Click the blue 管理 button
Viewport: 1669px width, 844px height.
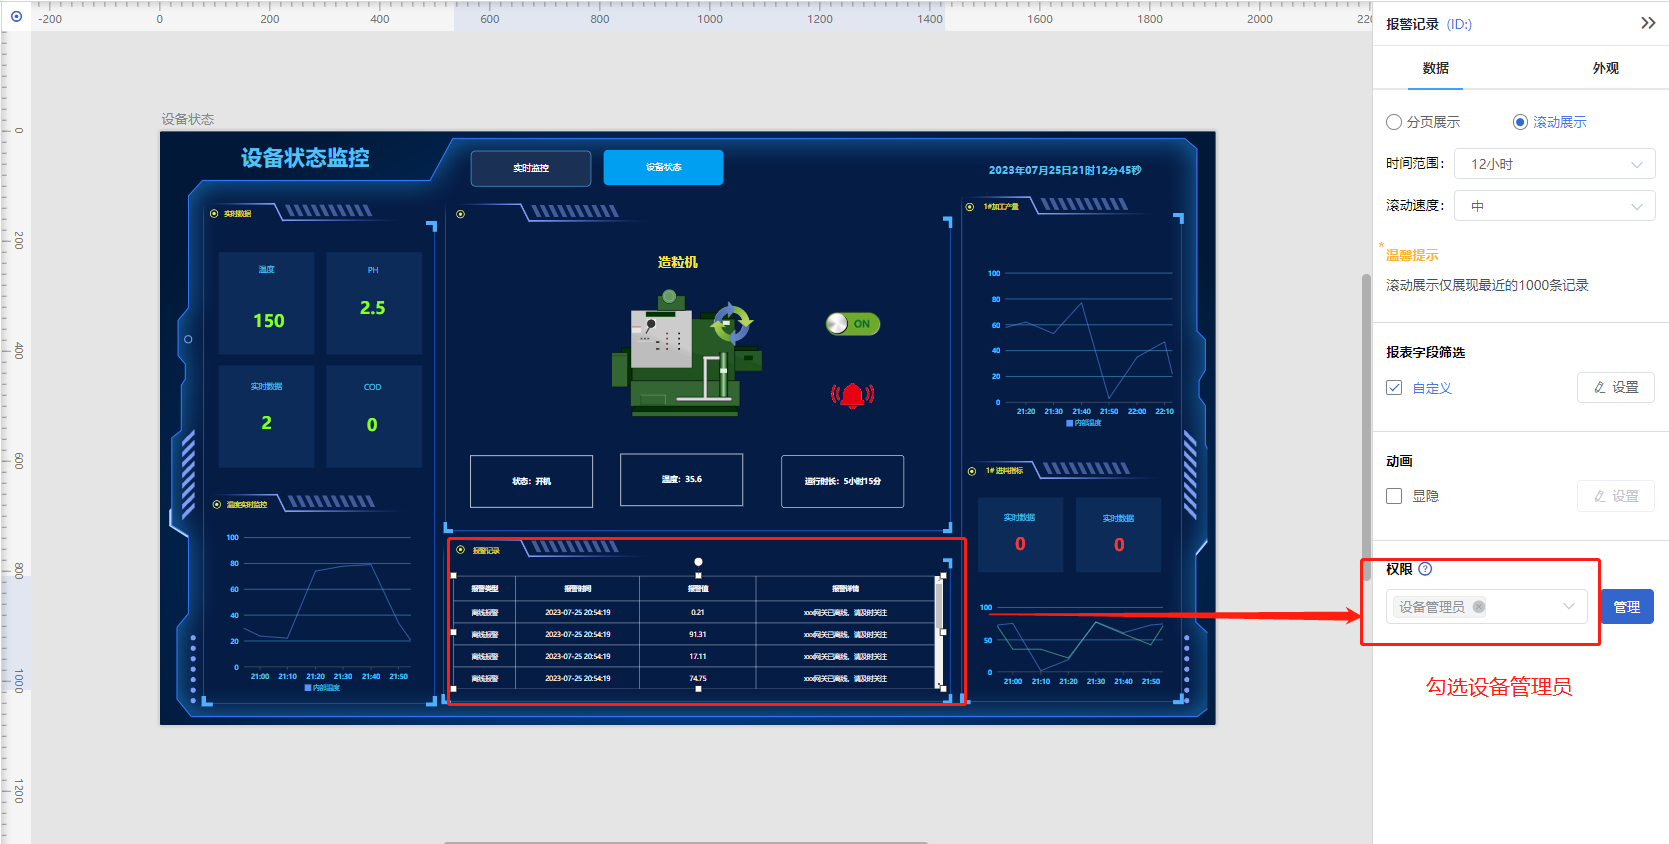pos(1627,607)
